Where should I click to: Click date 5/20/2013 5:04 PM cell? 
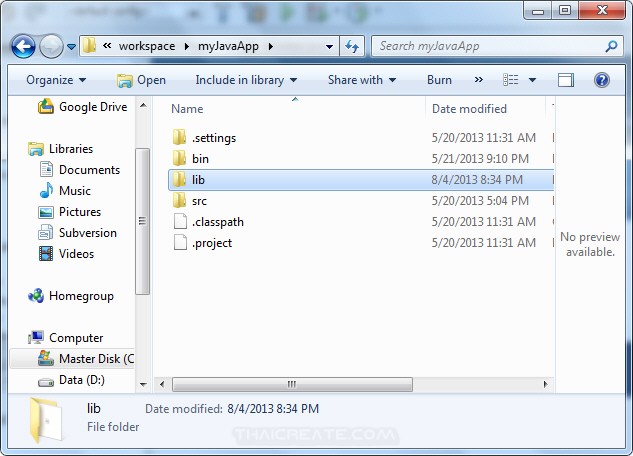click(480, 201)
